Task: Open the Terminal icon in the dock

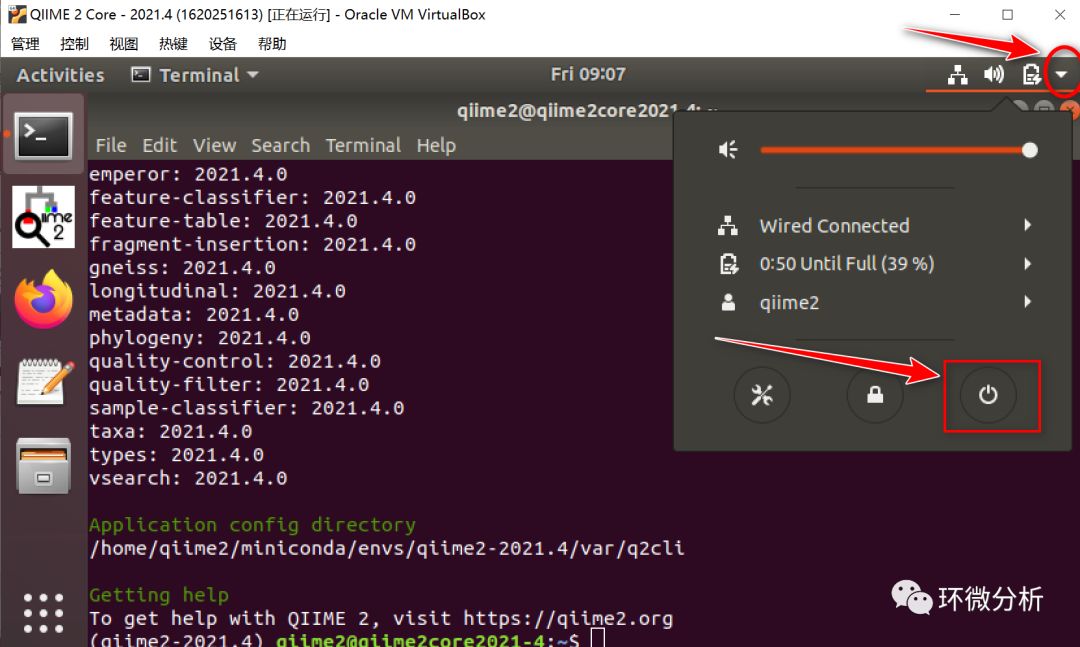Action: [x=43, y=136]
